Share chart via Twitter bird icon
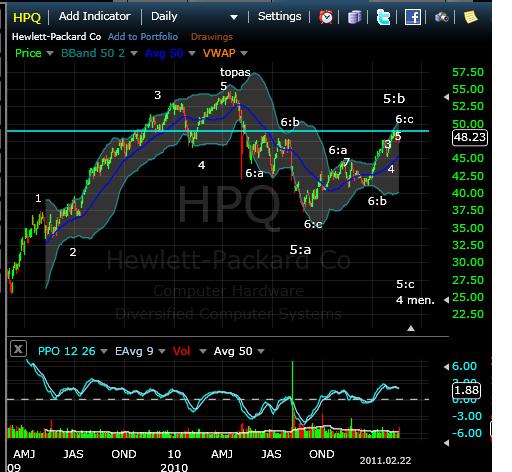This screenshot has height=472, width=512. (x=383, y=17)
